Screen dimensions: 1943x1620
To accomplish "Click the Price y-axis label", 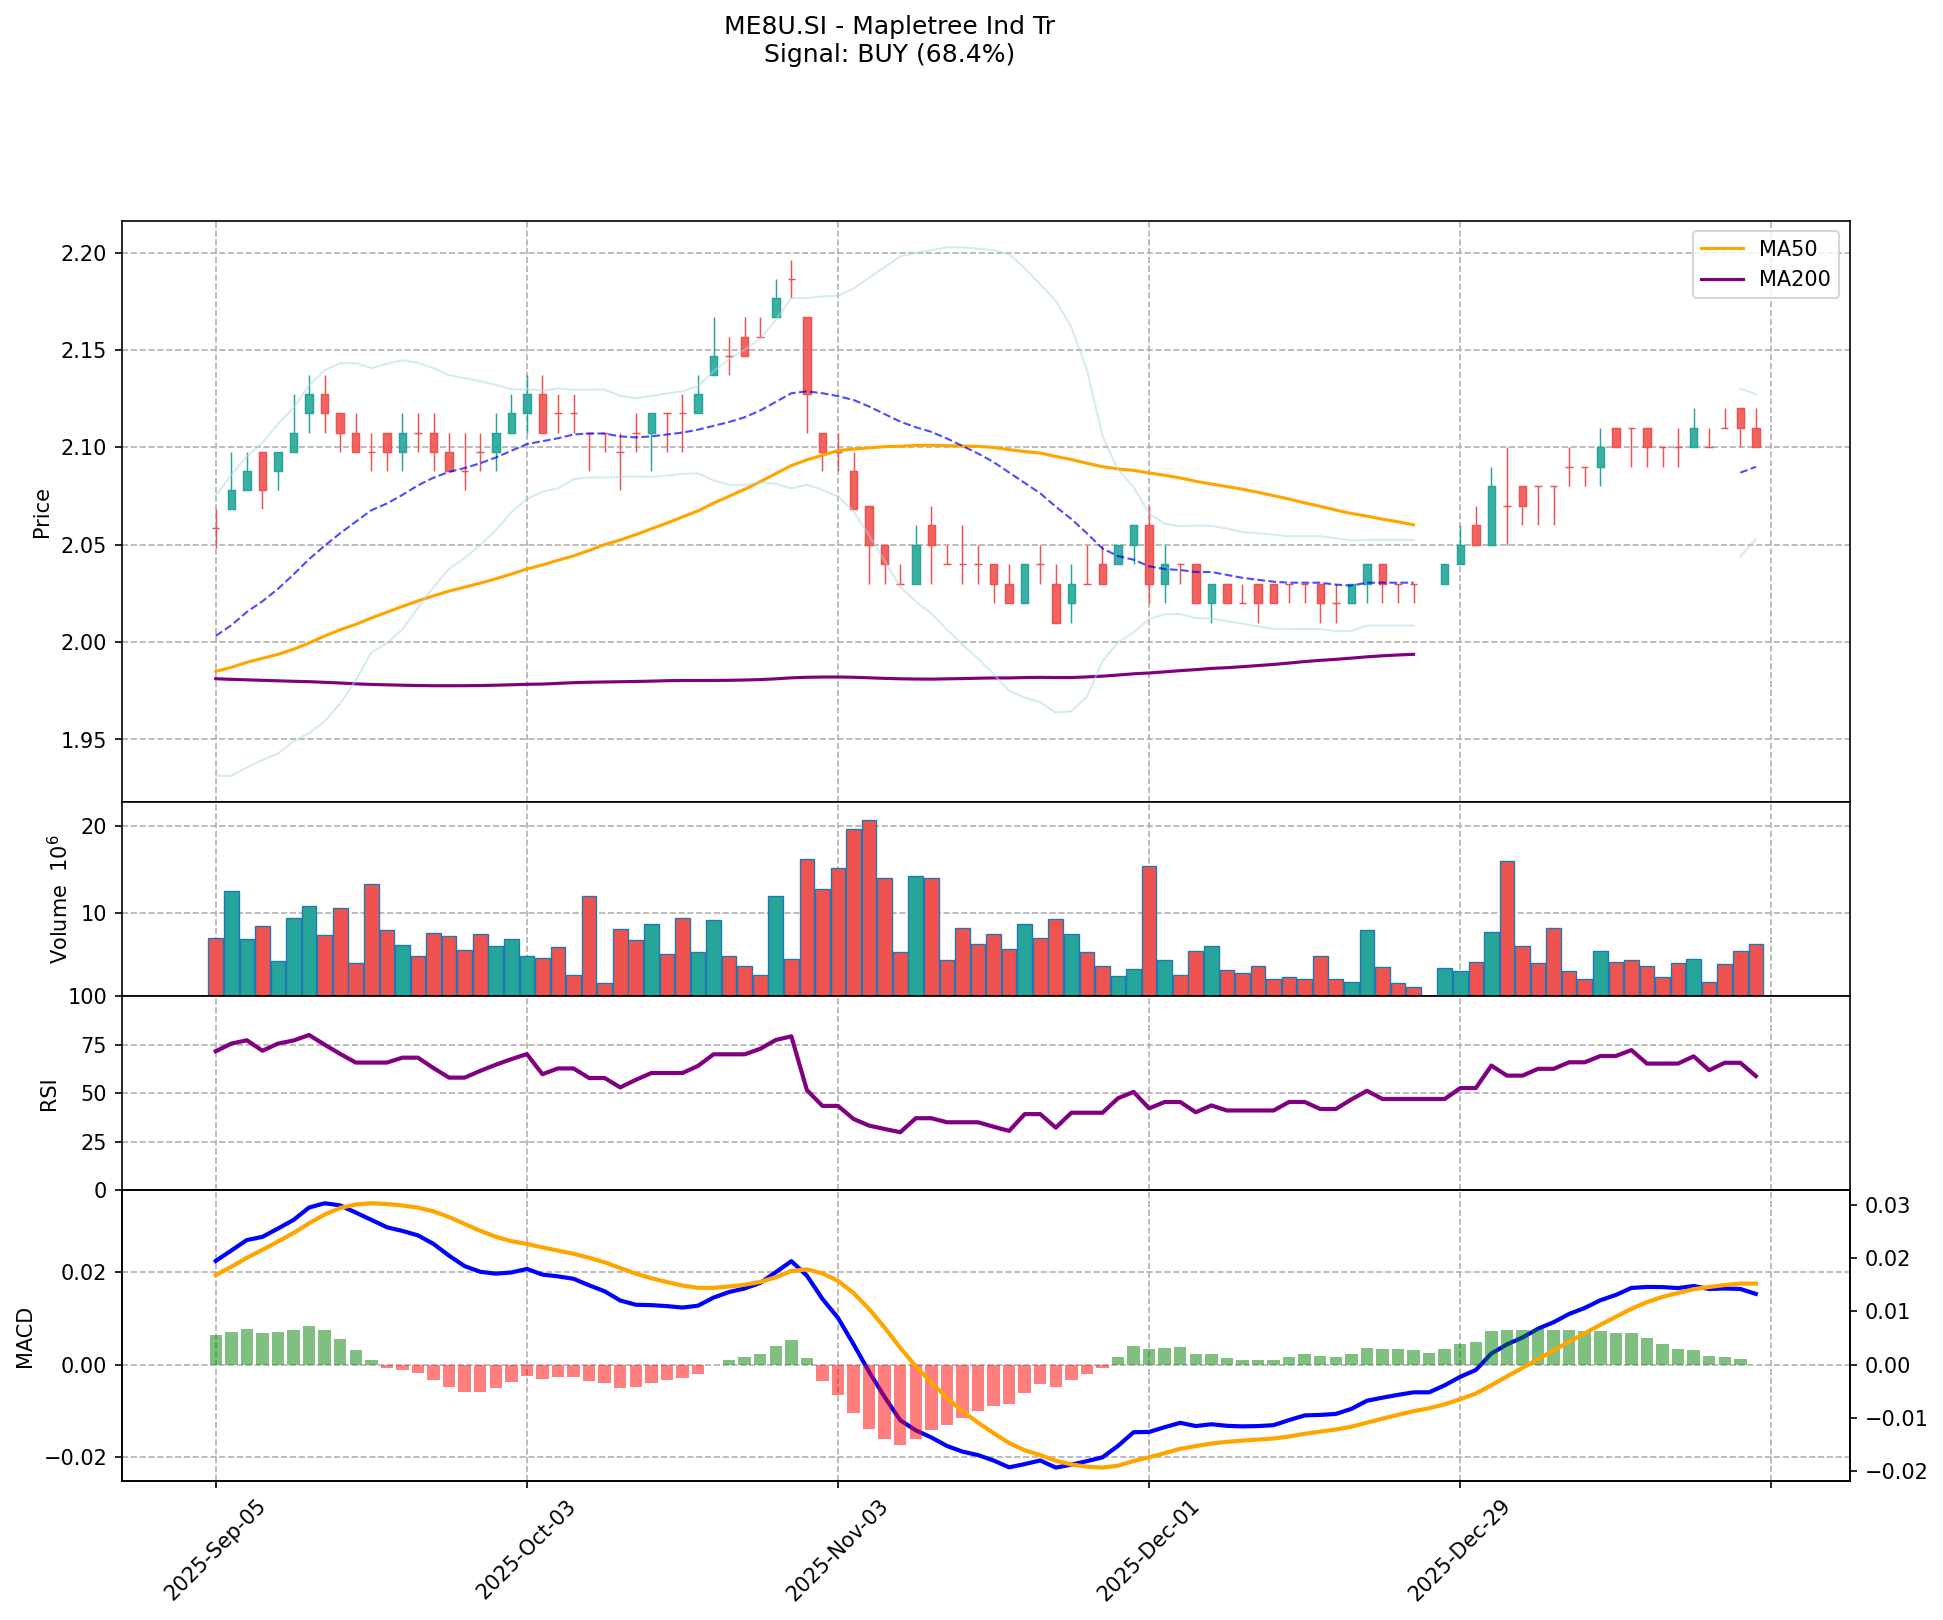I will [x=42, y=513].
